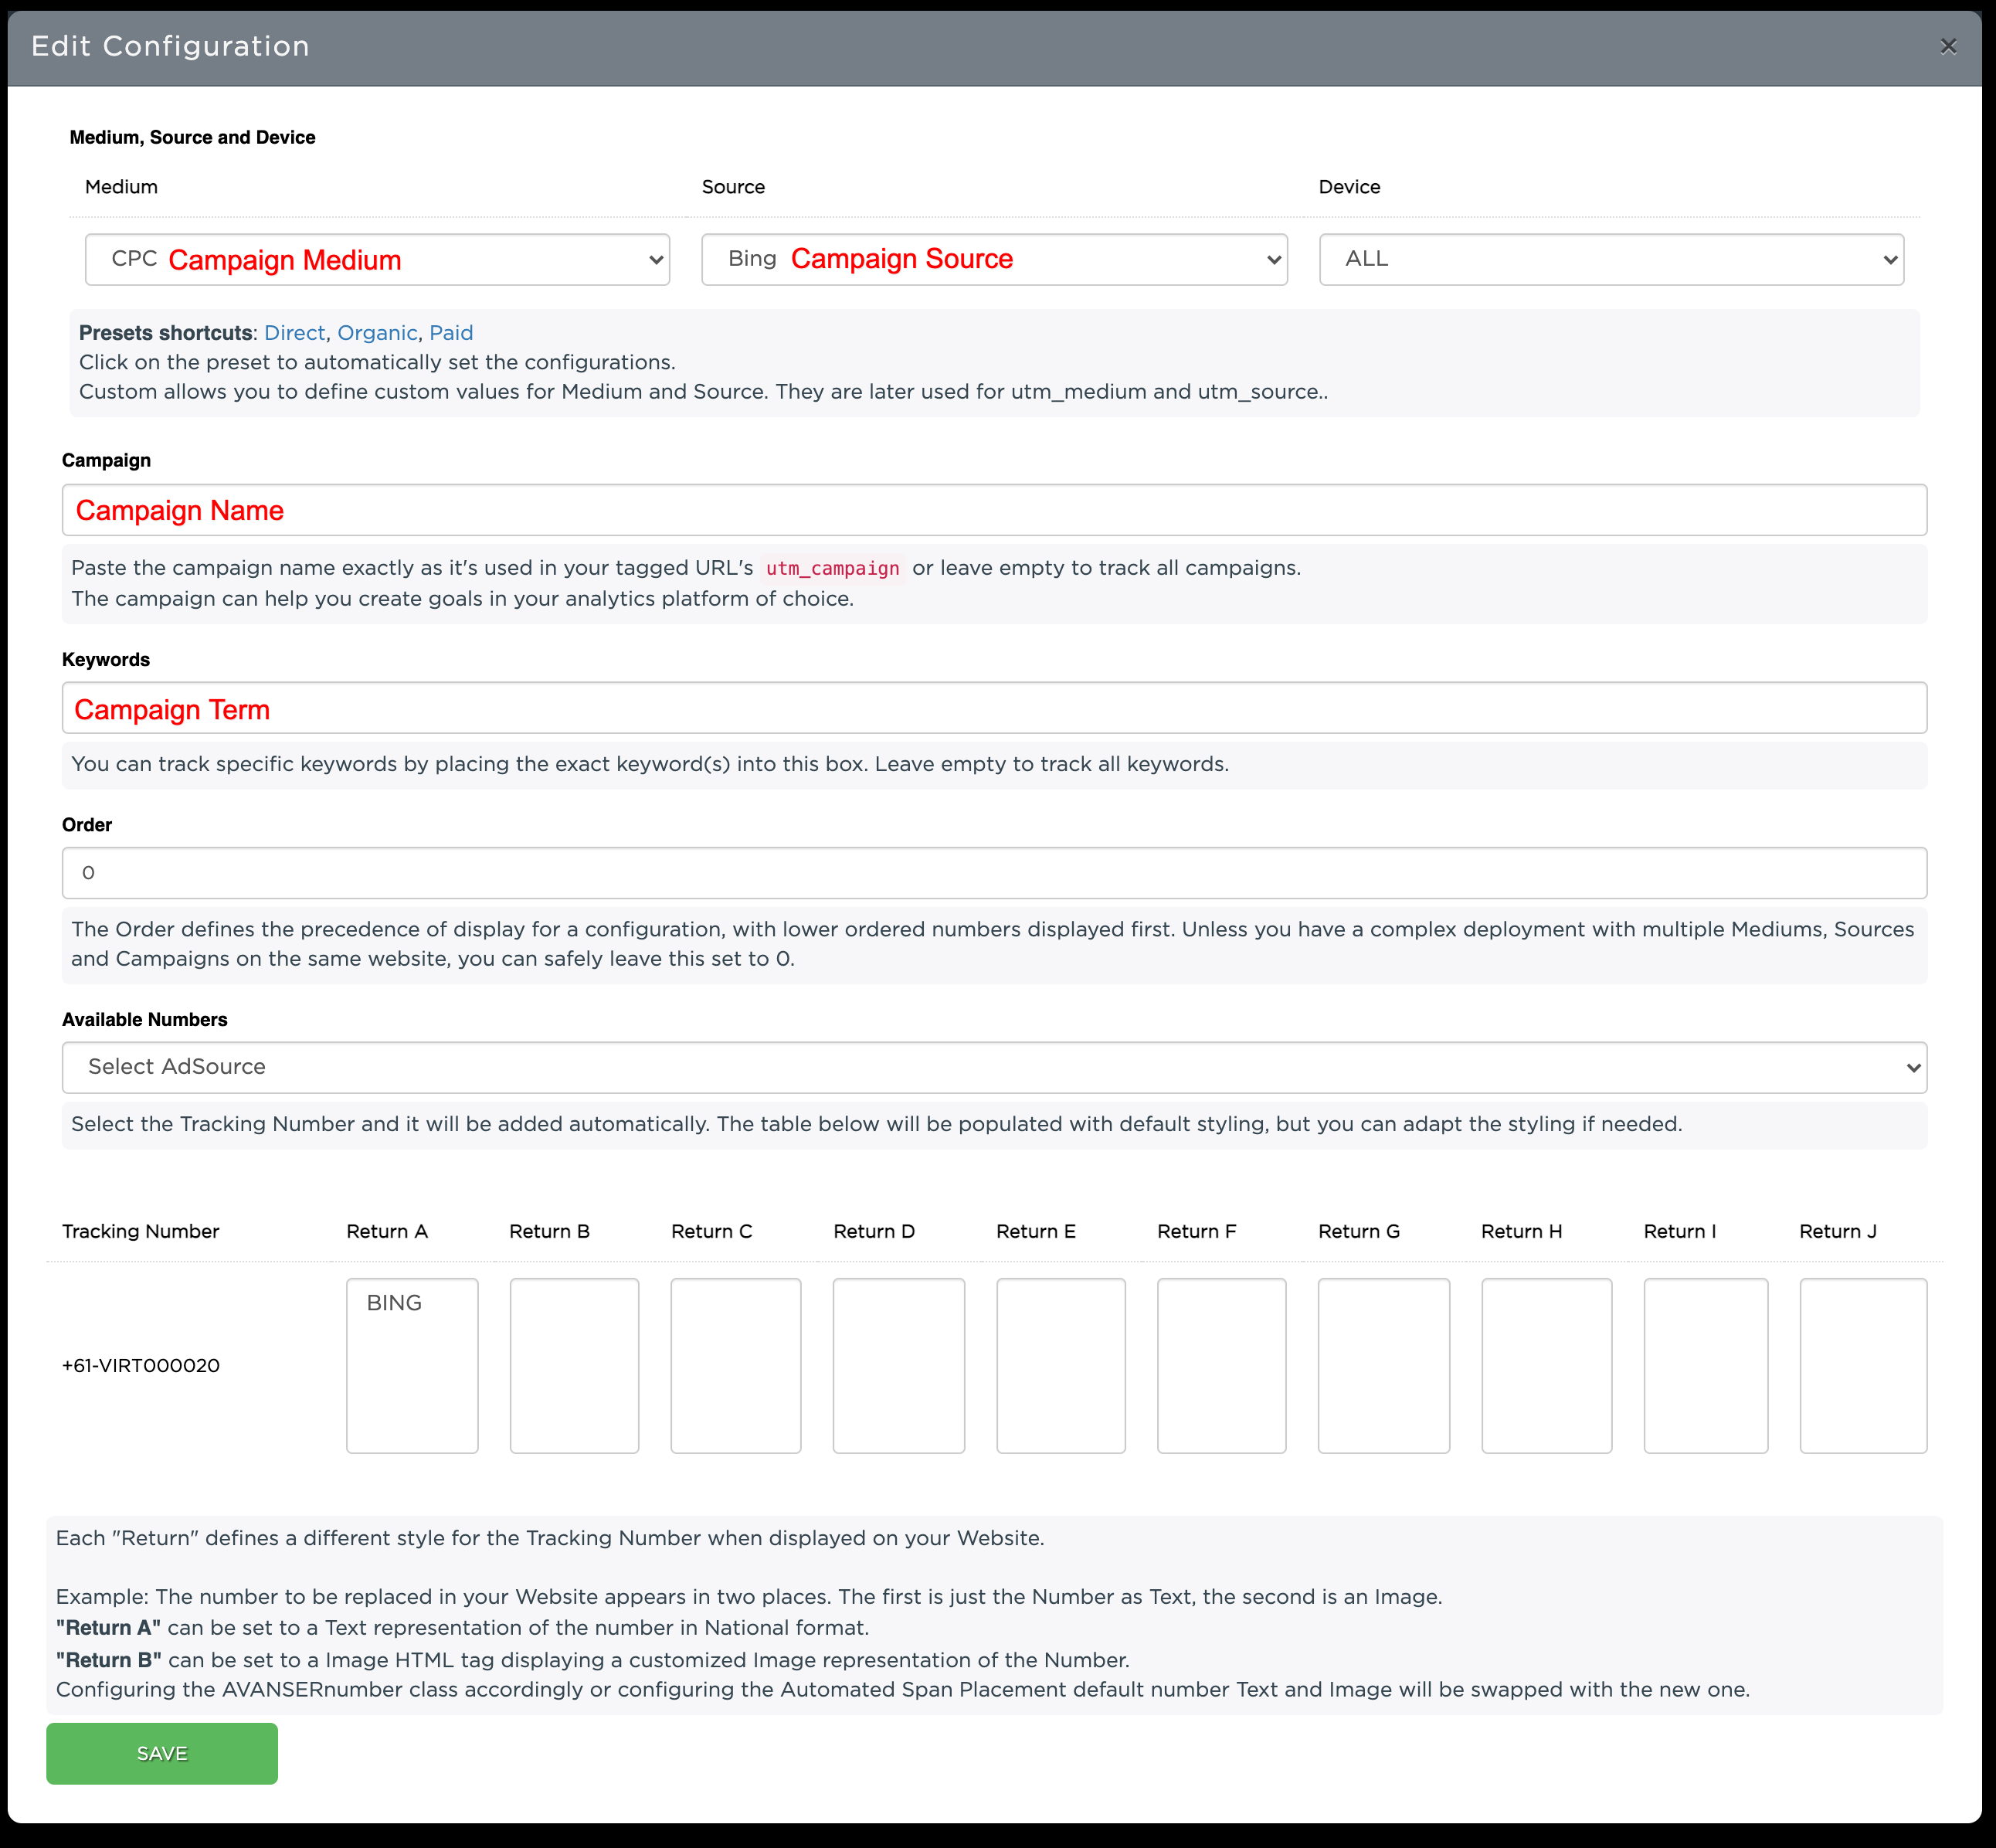The width and height of the screenshot is (1996, 1848).
Task: Click into the Campaign name field
Action: pos(993,510)
